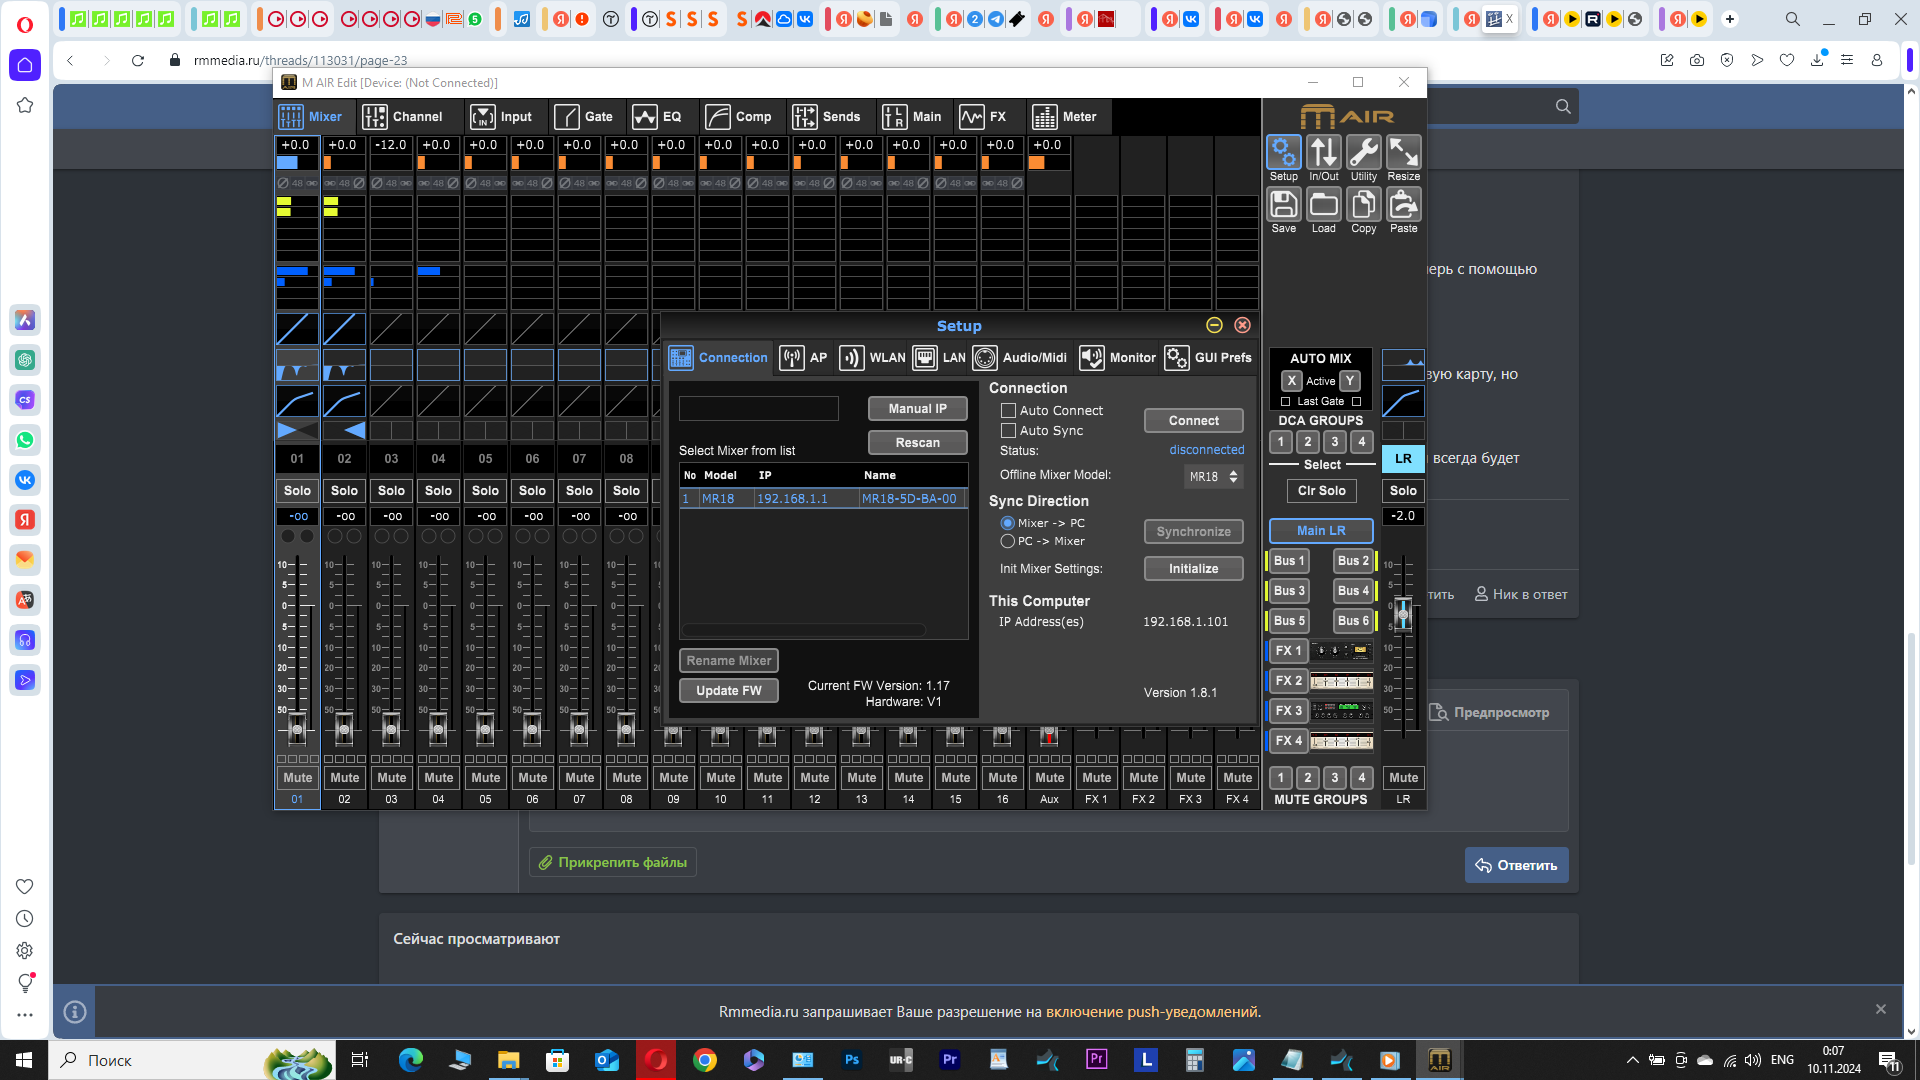
Task: Enable the Auto Connect checkbox
Action: click(x=1008, y=411)
